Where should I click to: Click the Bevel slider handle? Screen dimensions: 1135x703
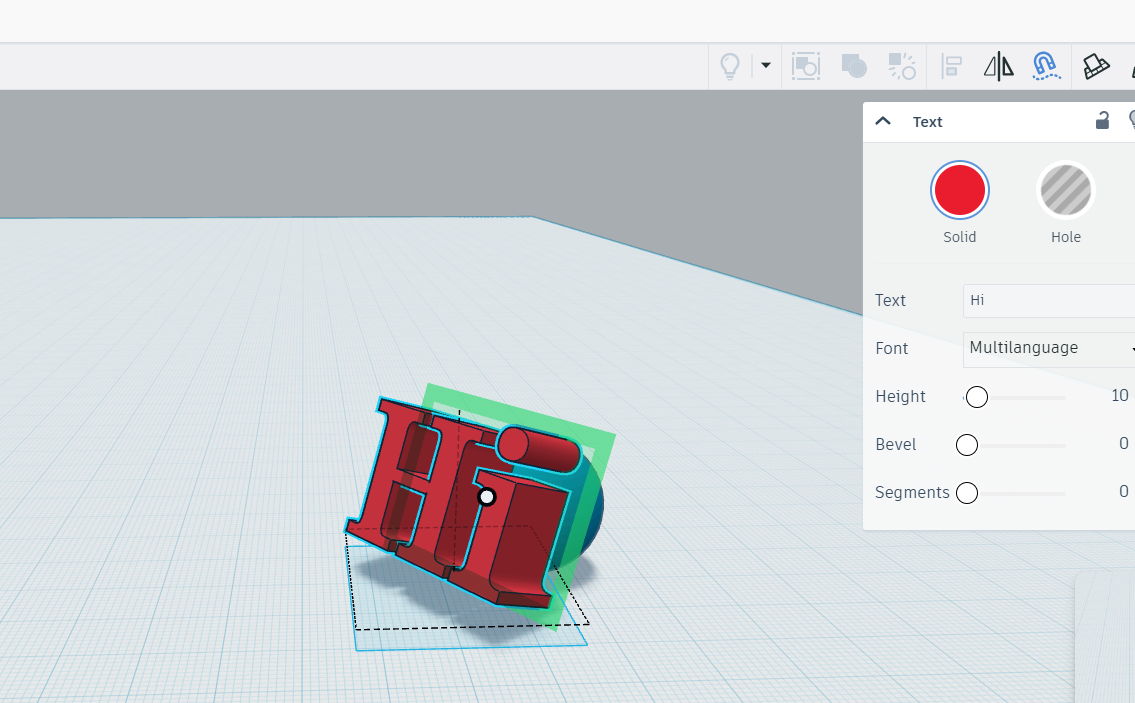tap(967, 445)
